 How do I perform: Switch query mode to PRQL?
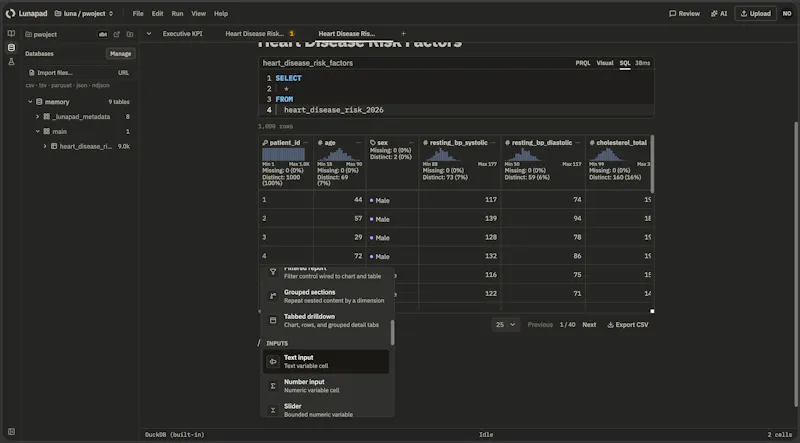pyautogui.click(x=583, y=63)
